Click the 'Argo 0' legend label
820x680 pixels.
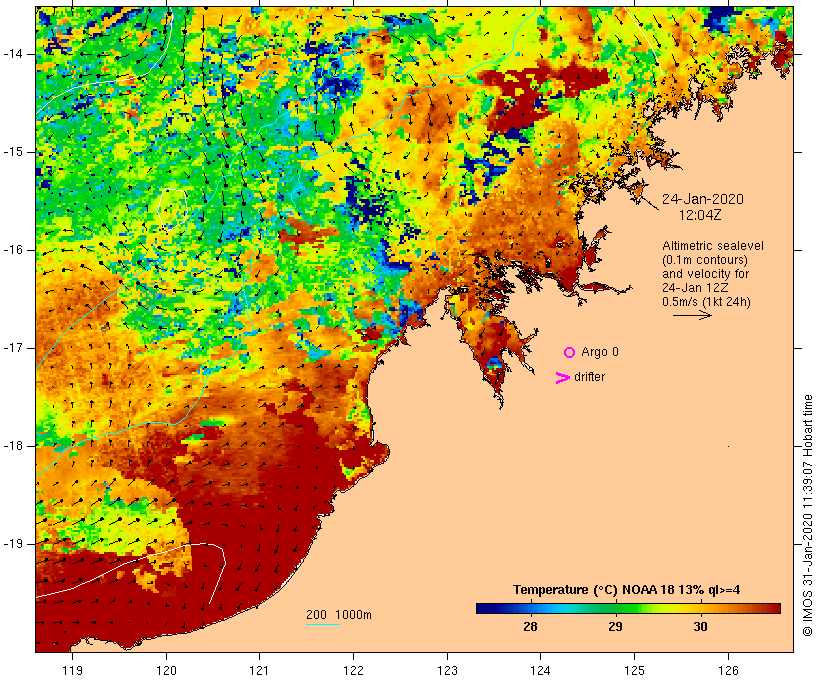(600, 352)
